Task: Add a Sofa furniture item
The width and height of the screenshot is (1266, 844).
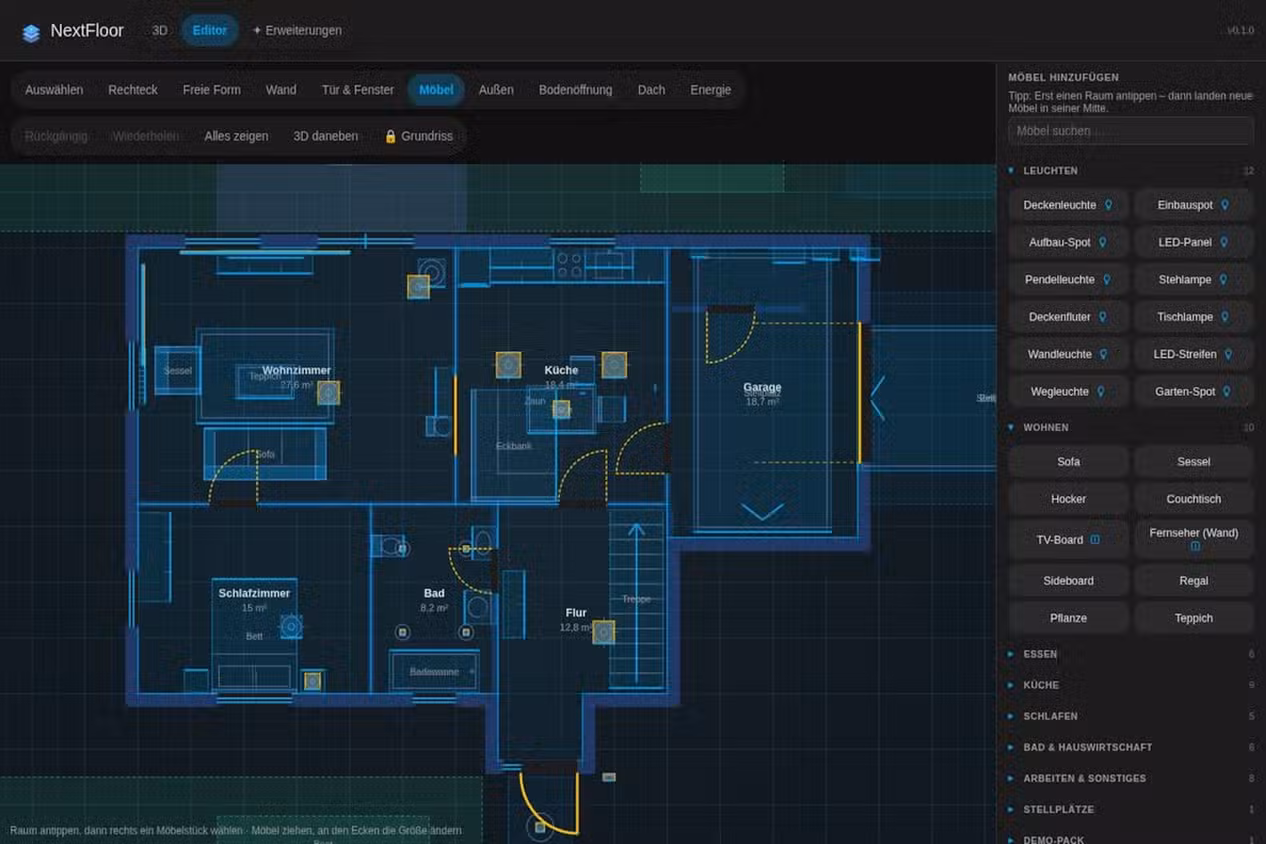Action: (x=1068, y=462)
